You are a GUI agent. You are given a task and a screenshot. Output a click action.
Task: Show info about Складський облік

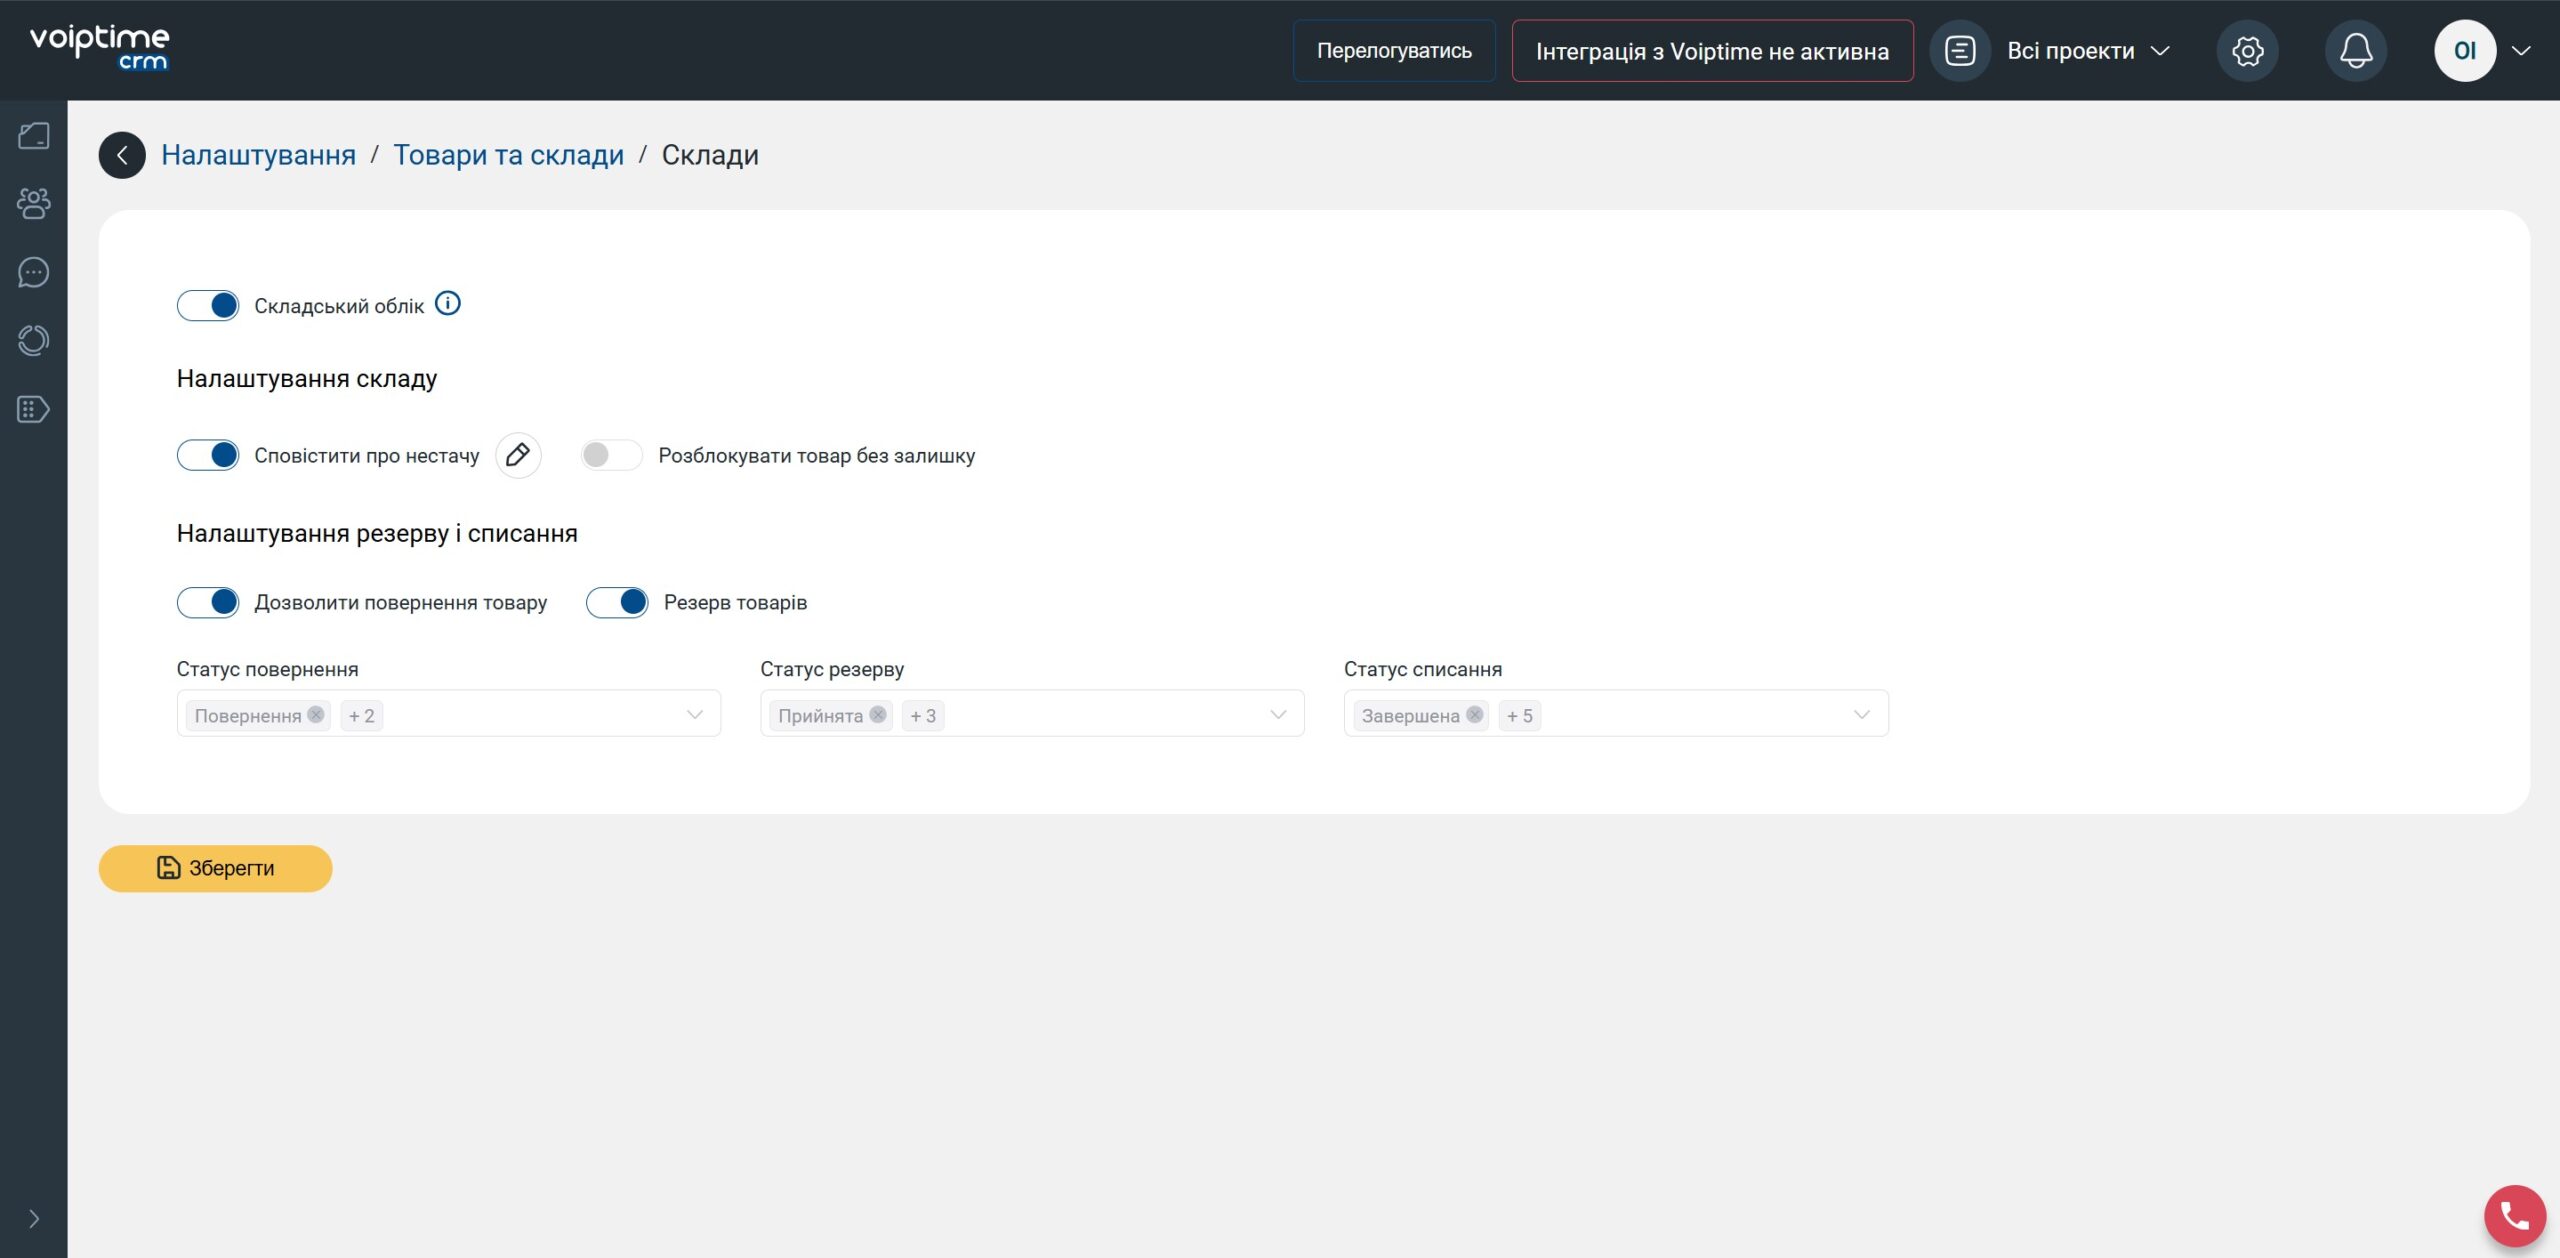tap(448, 303)
